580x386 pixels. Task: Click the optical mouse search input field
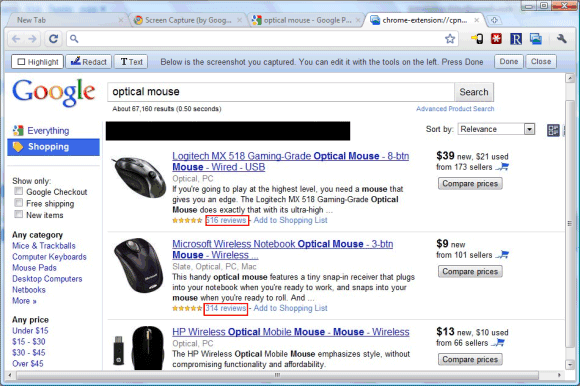[281, 92]
